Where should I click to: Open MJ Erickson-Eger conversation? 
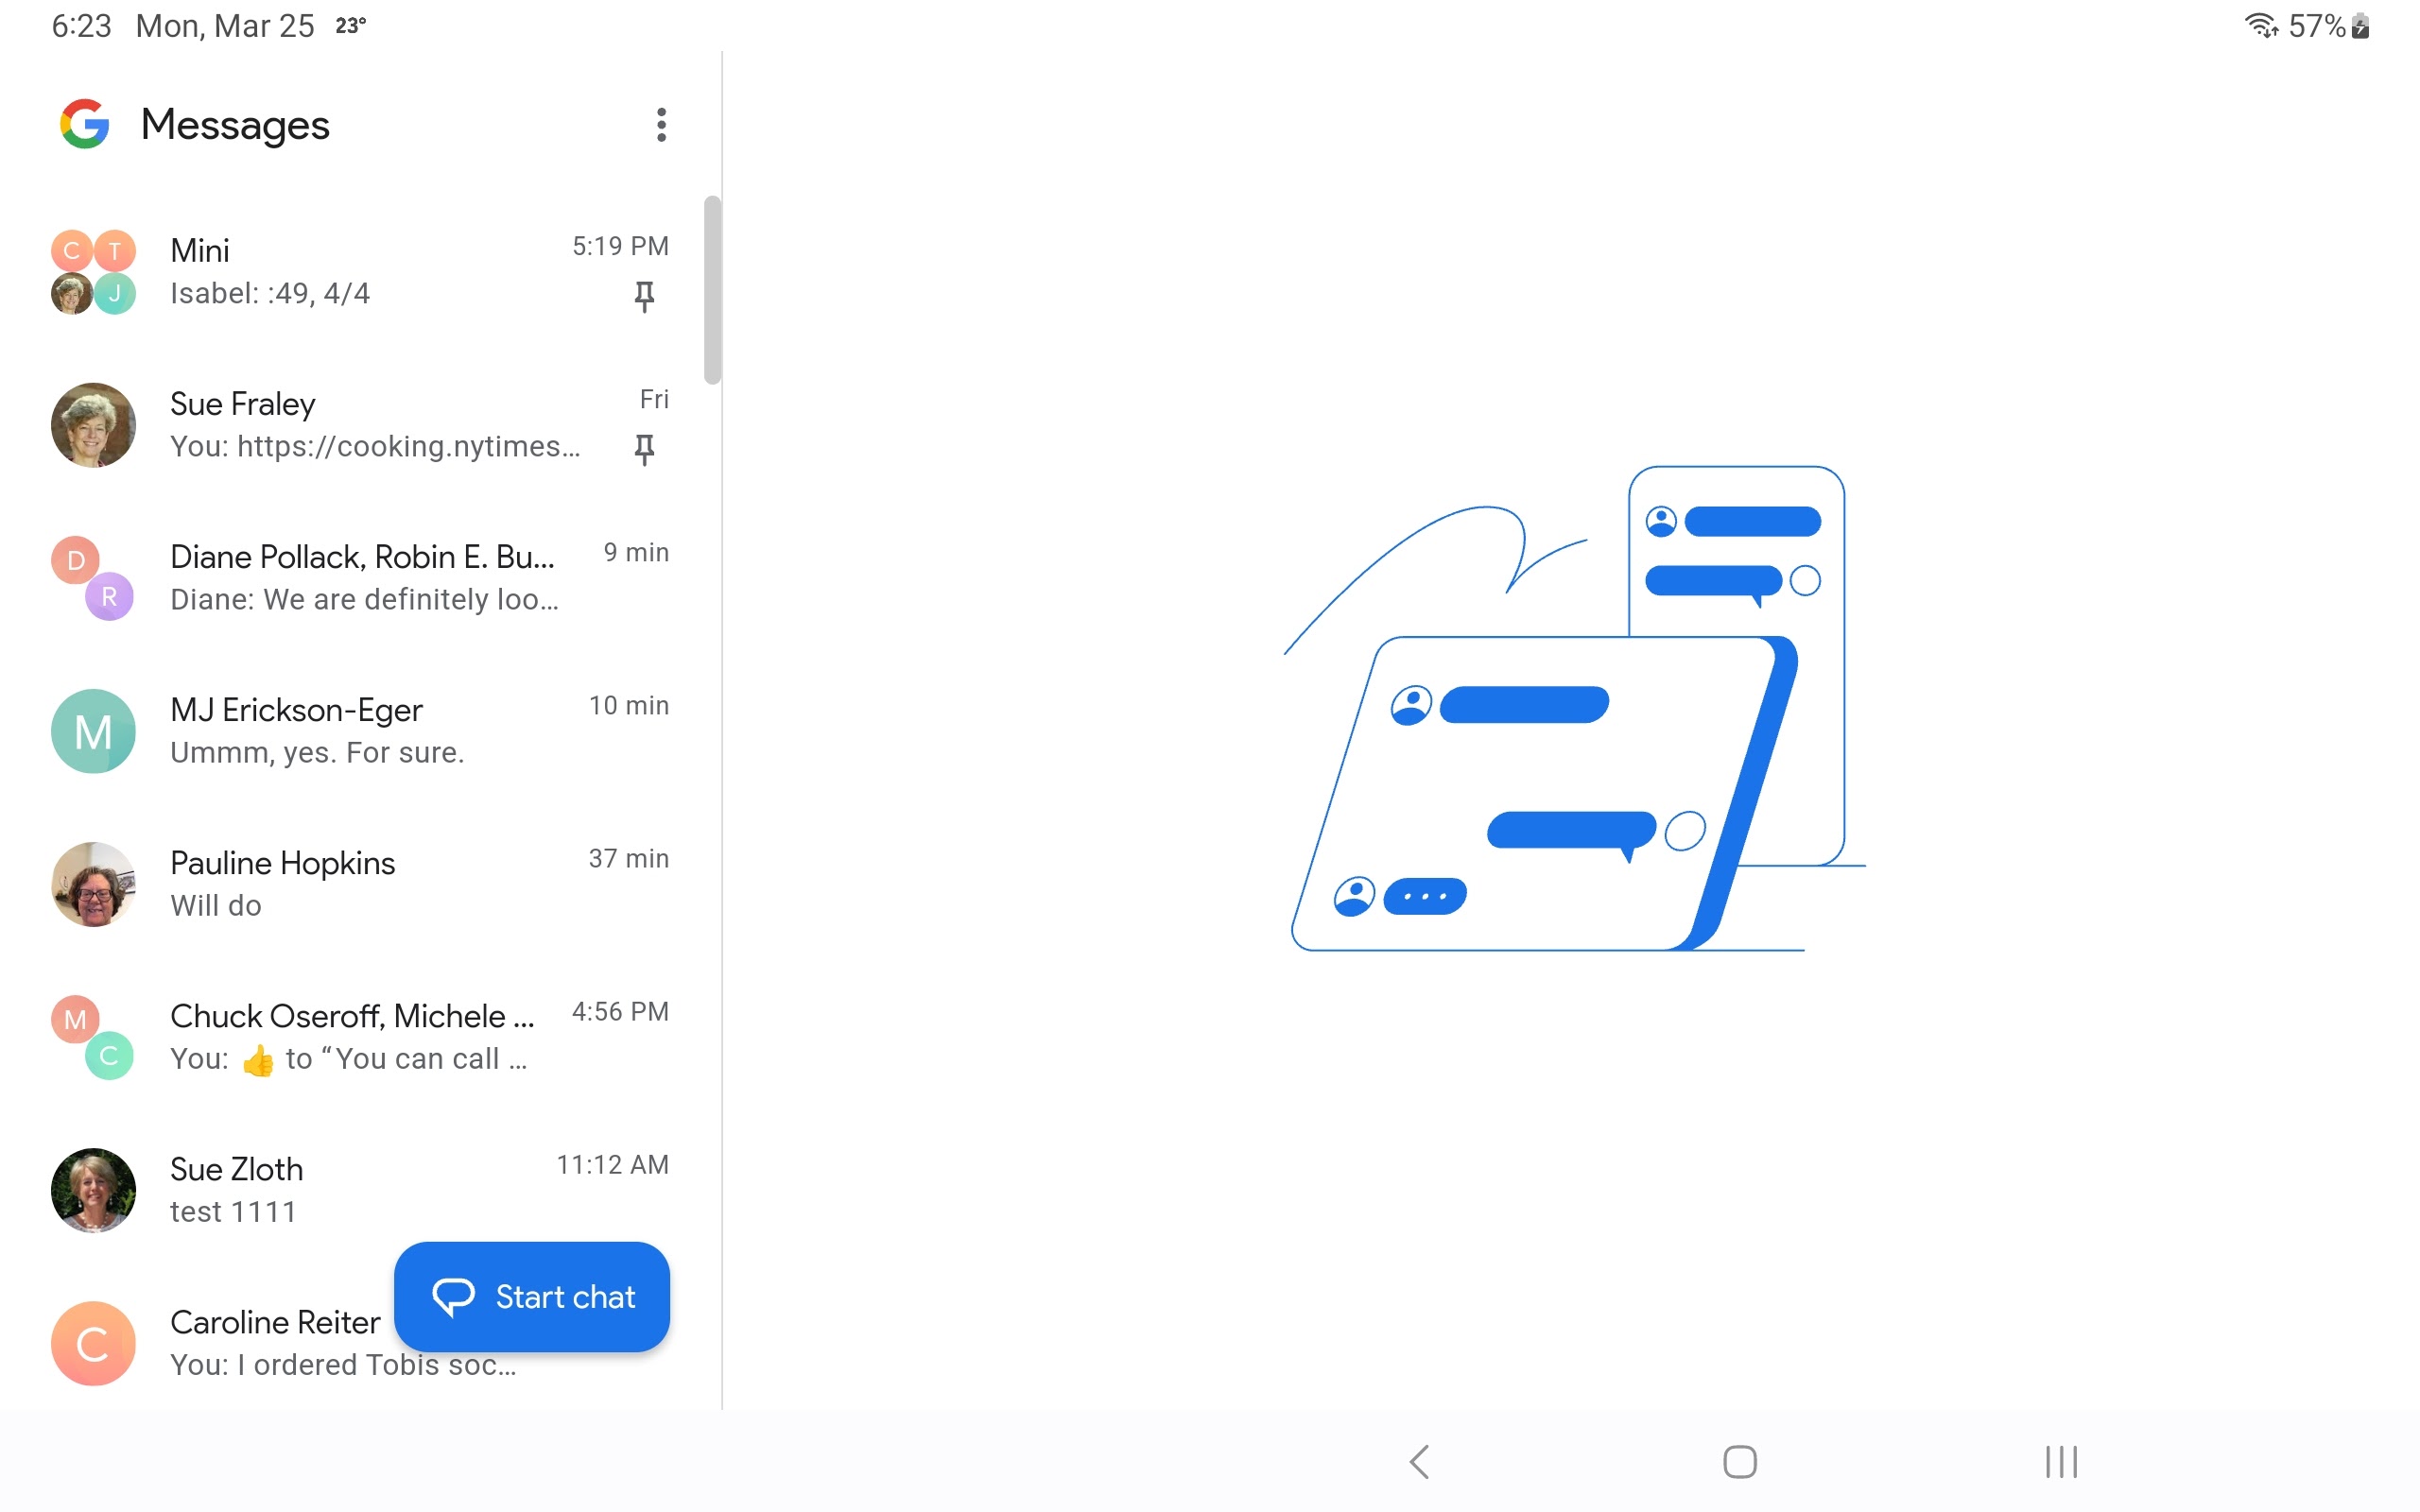click(x=360, y=731)
